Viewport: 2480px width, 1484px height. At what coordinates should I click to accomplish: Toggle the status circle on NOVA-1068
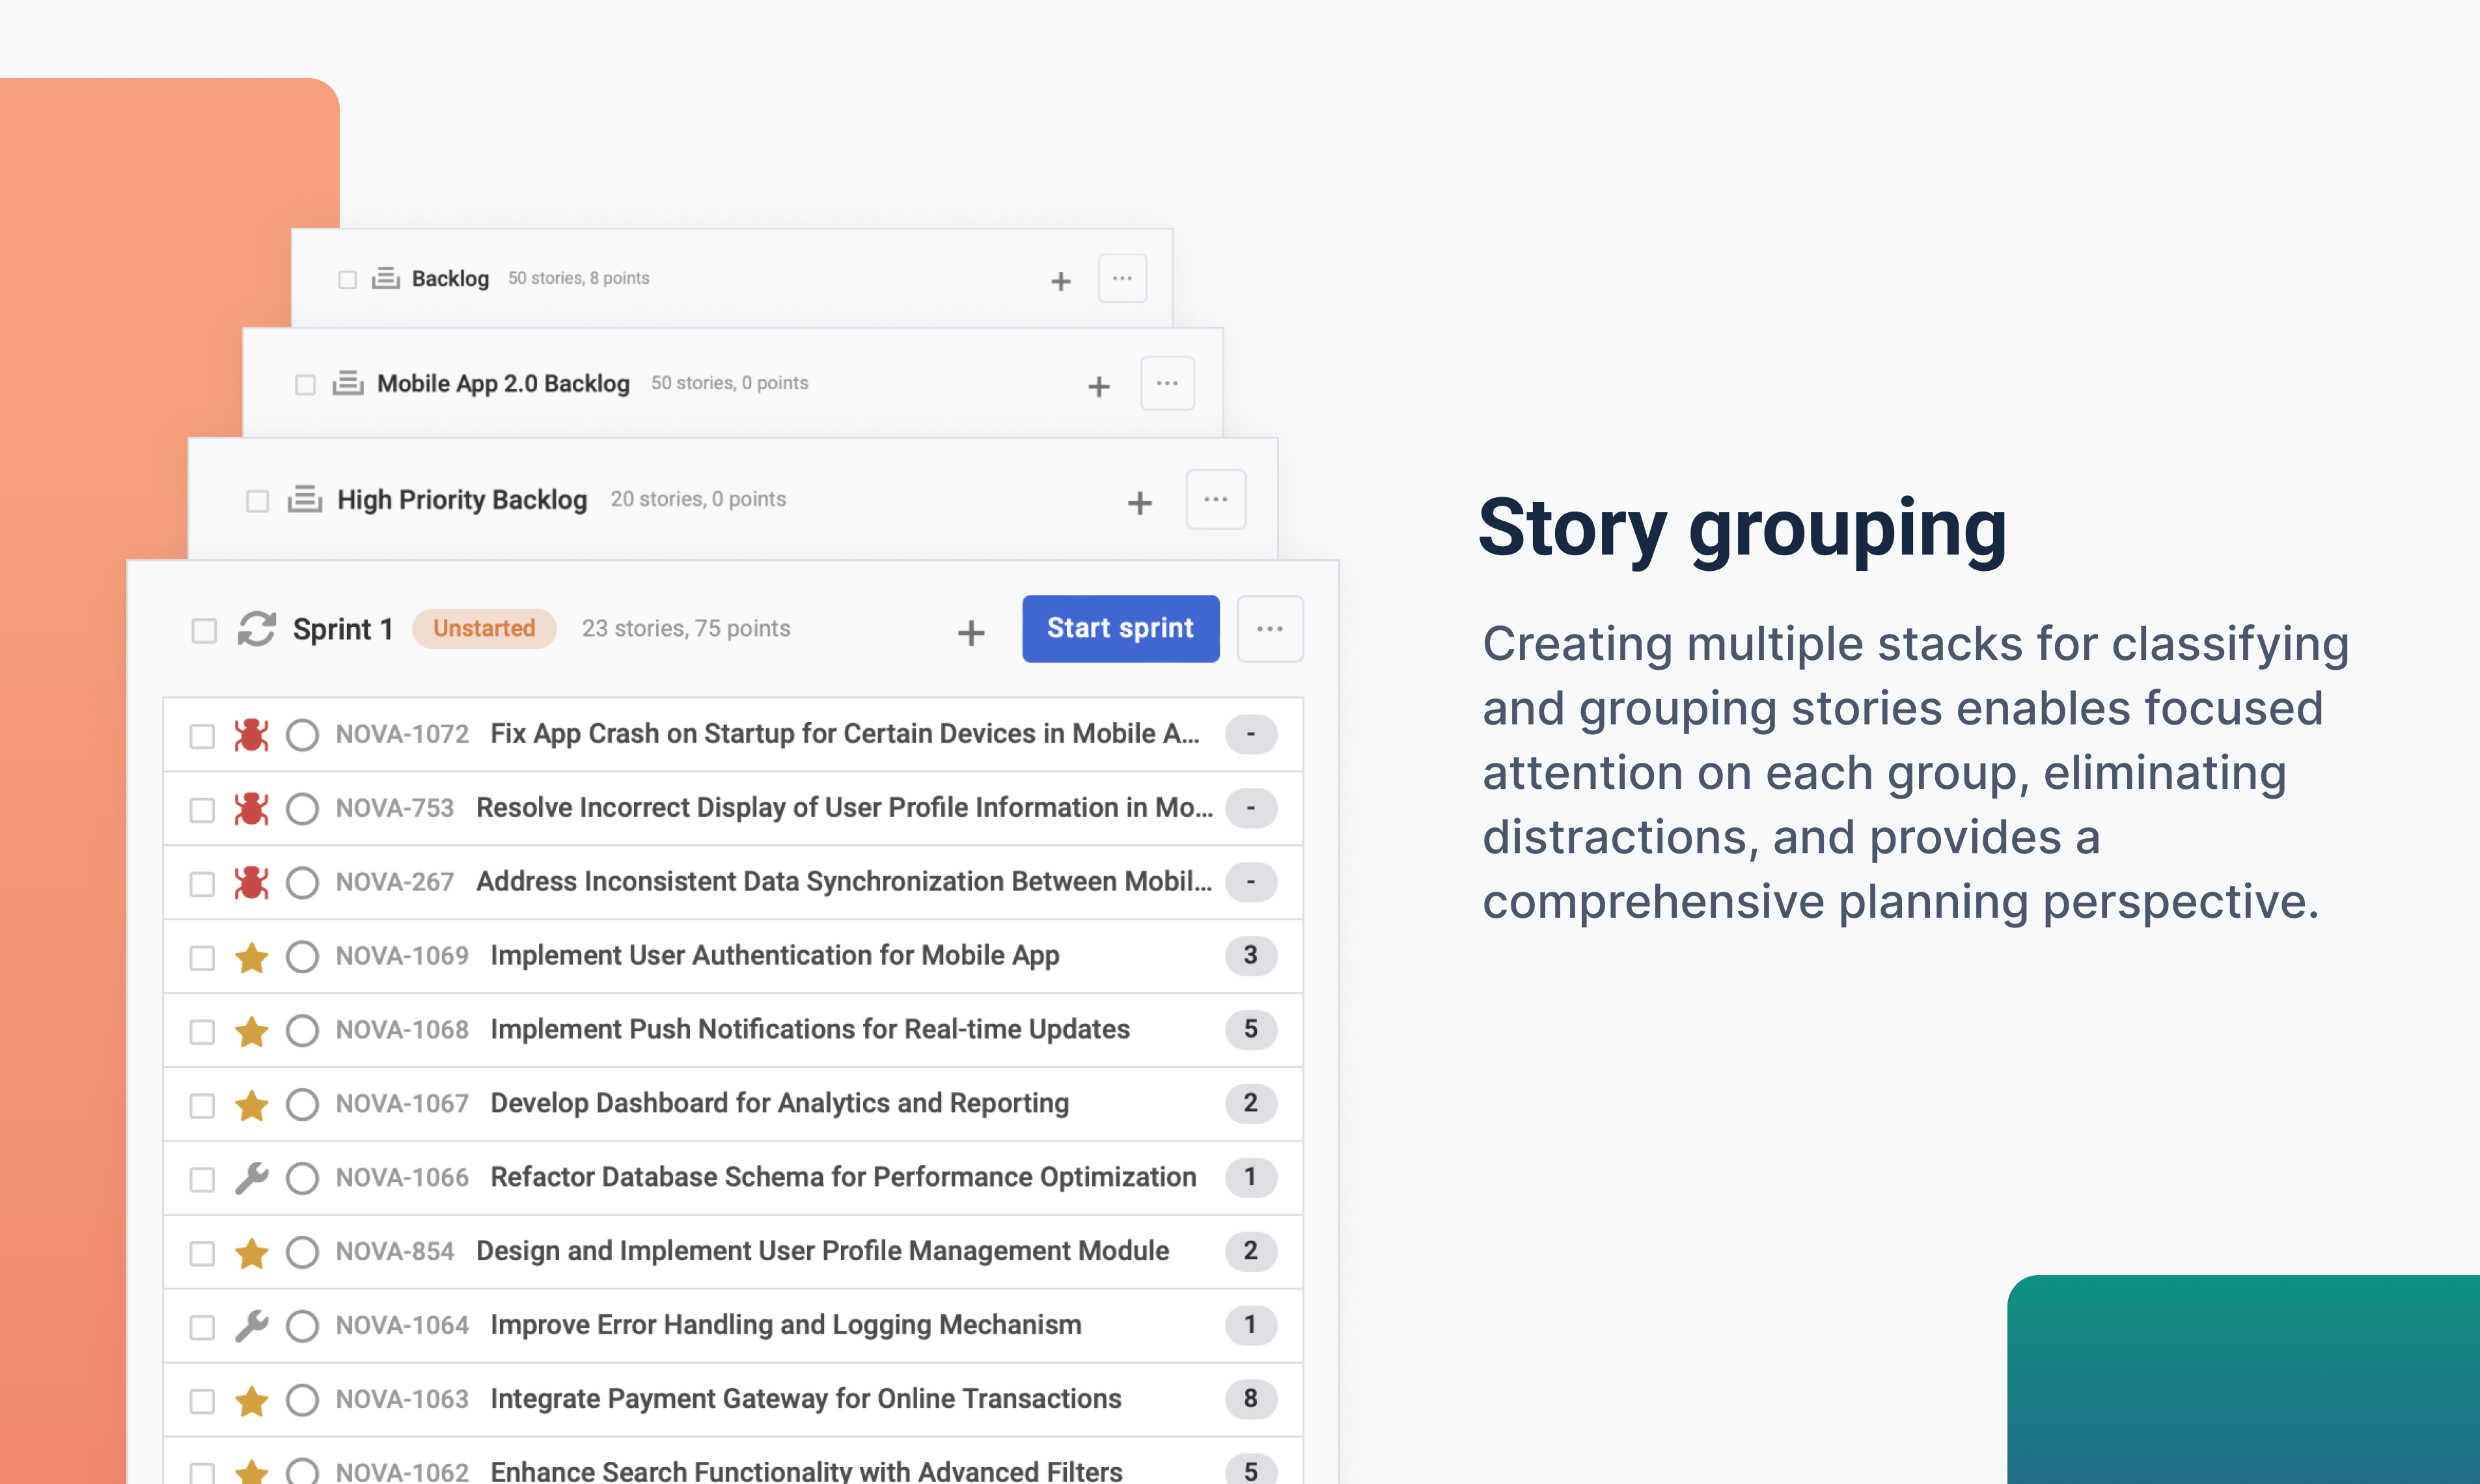(x=302, y=1030)
